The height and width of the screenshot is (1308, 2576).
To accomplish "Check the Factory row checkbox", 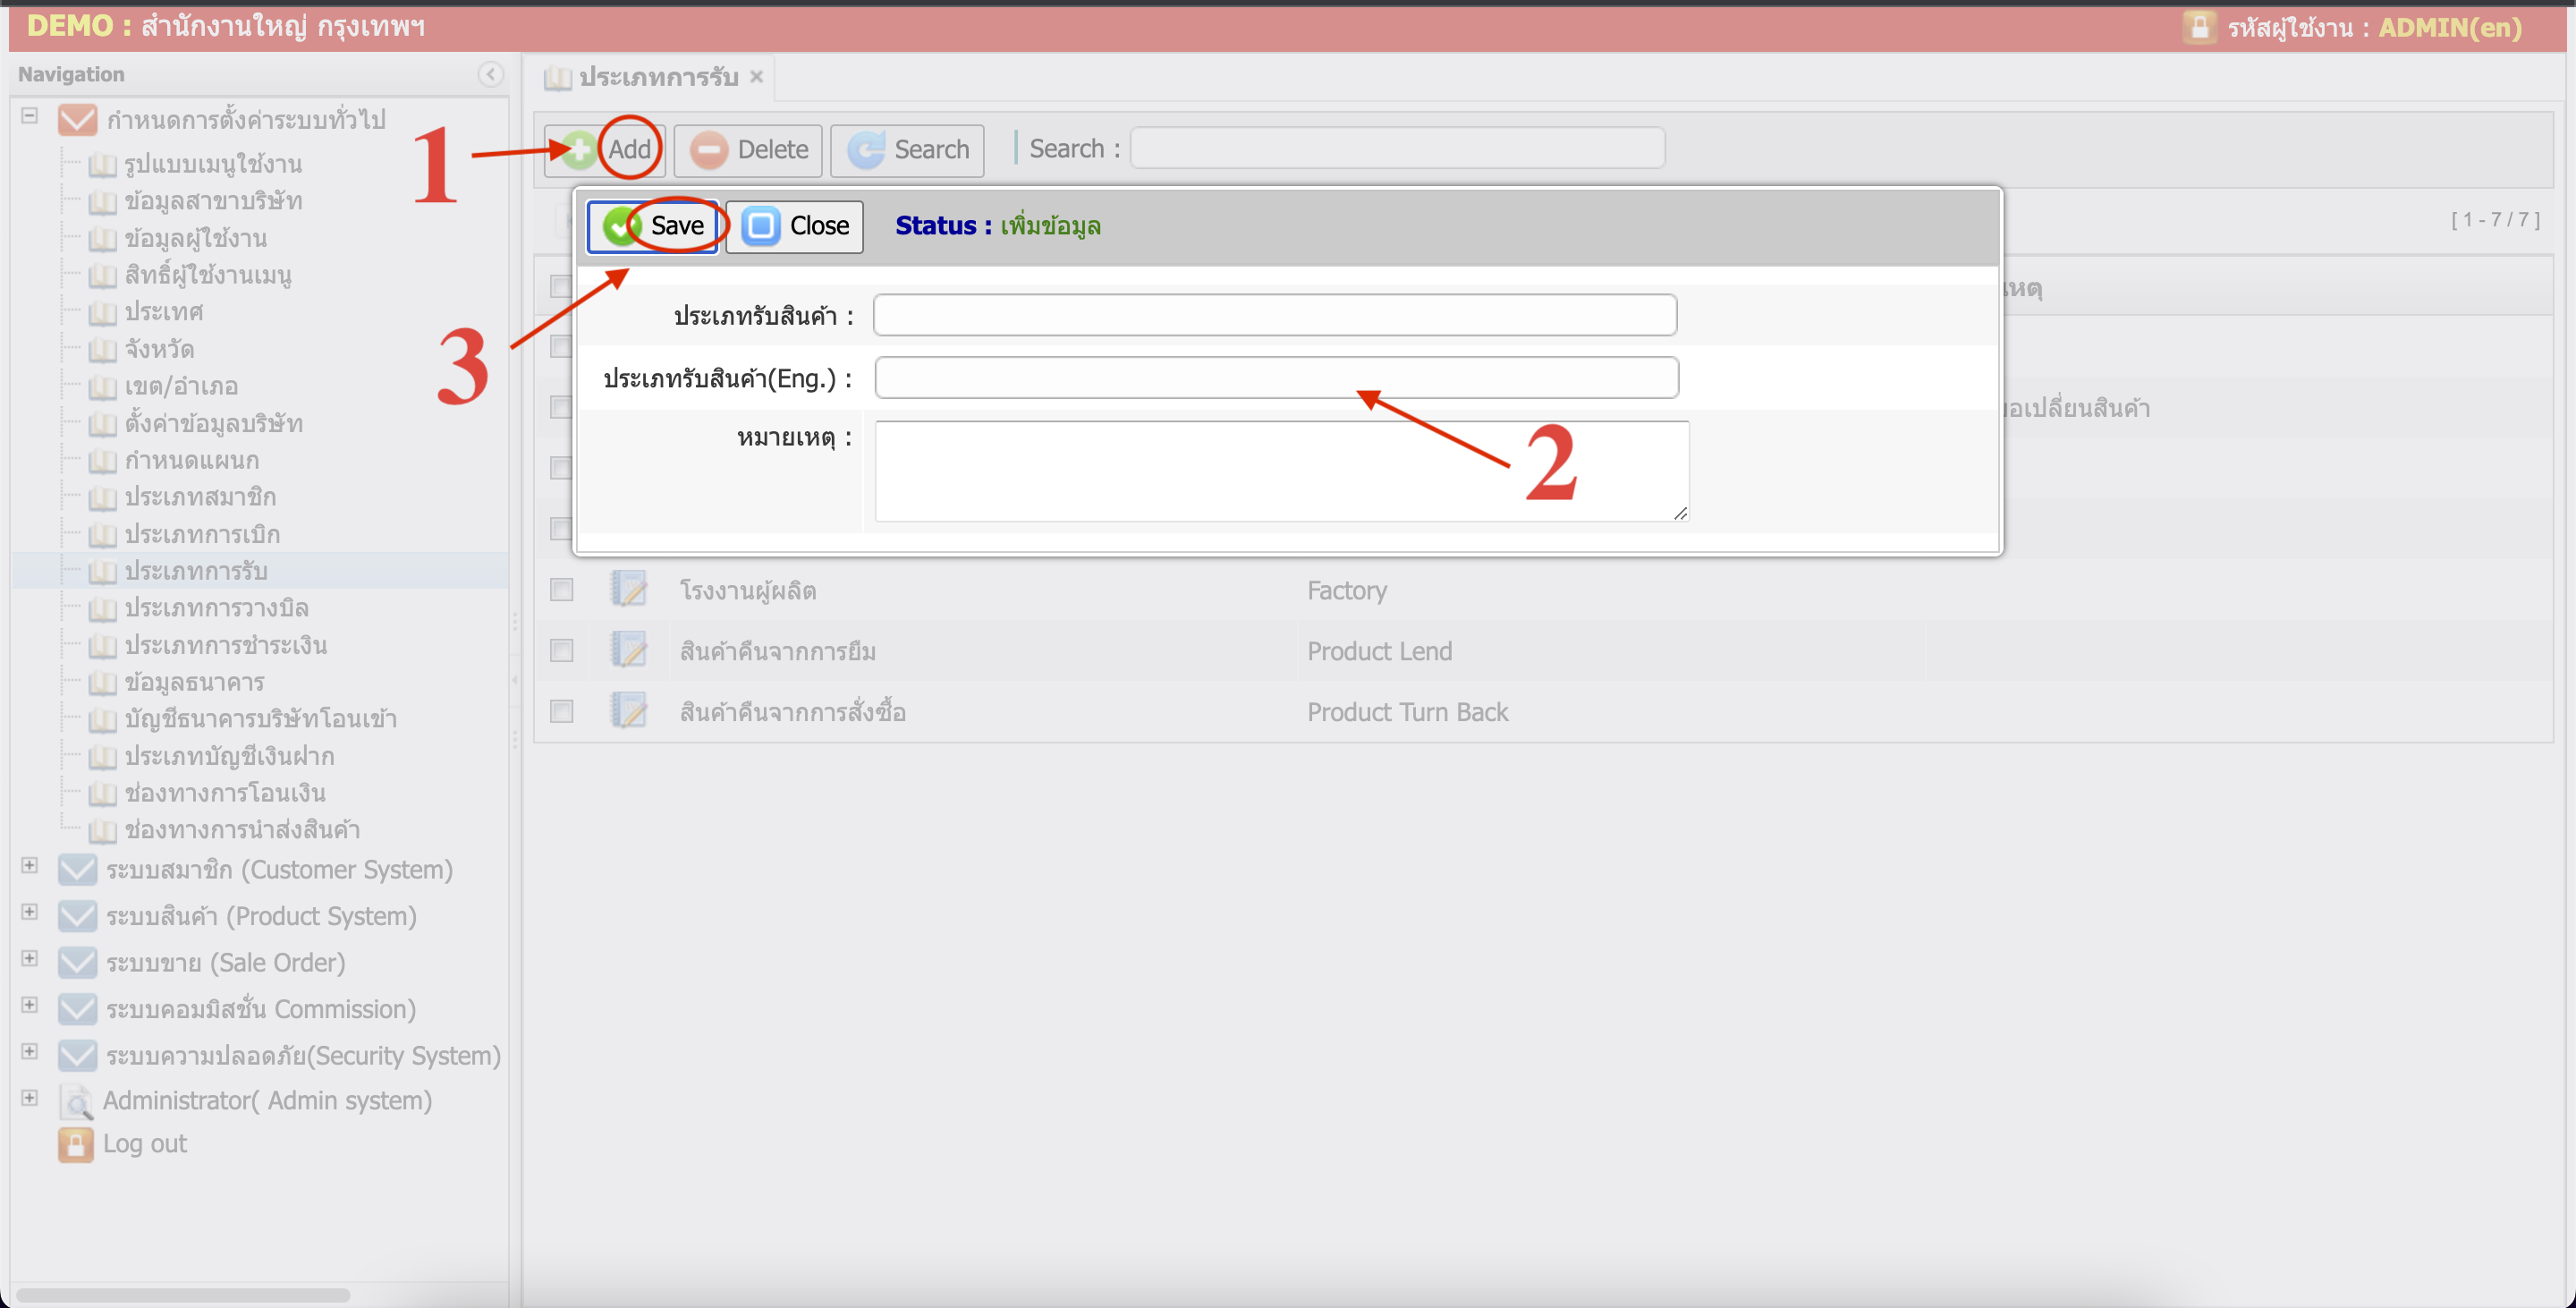I will pos(562,589).
